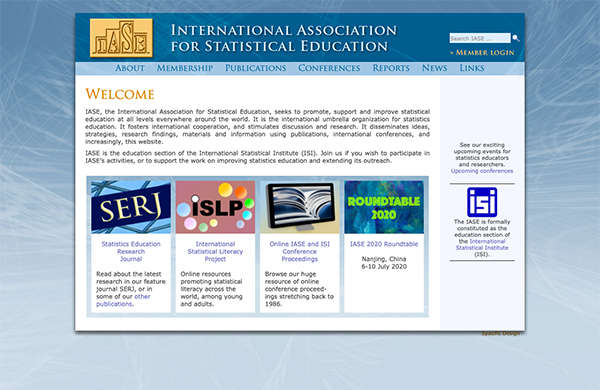Open Online IASE and ISI Conference Proceedings link
This screenshot has width=600, height=390.
(x=300, y=251)
